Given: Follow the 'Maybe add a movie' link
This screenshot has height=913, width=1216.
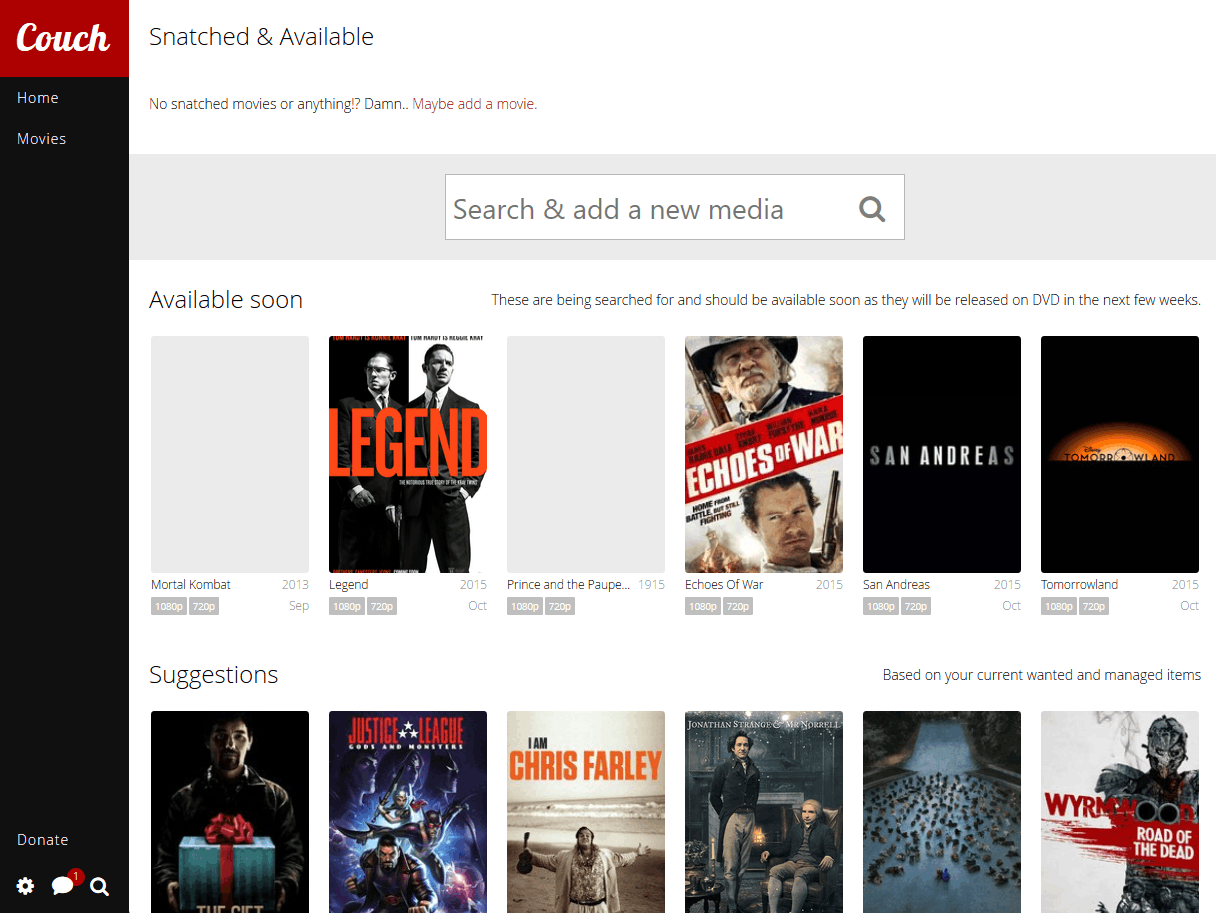Looking at the screenshot, I should point(475,104).
